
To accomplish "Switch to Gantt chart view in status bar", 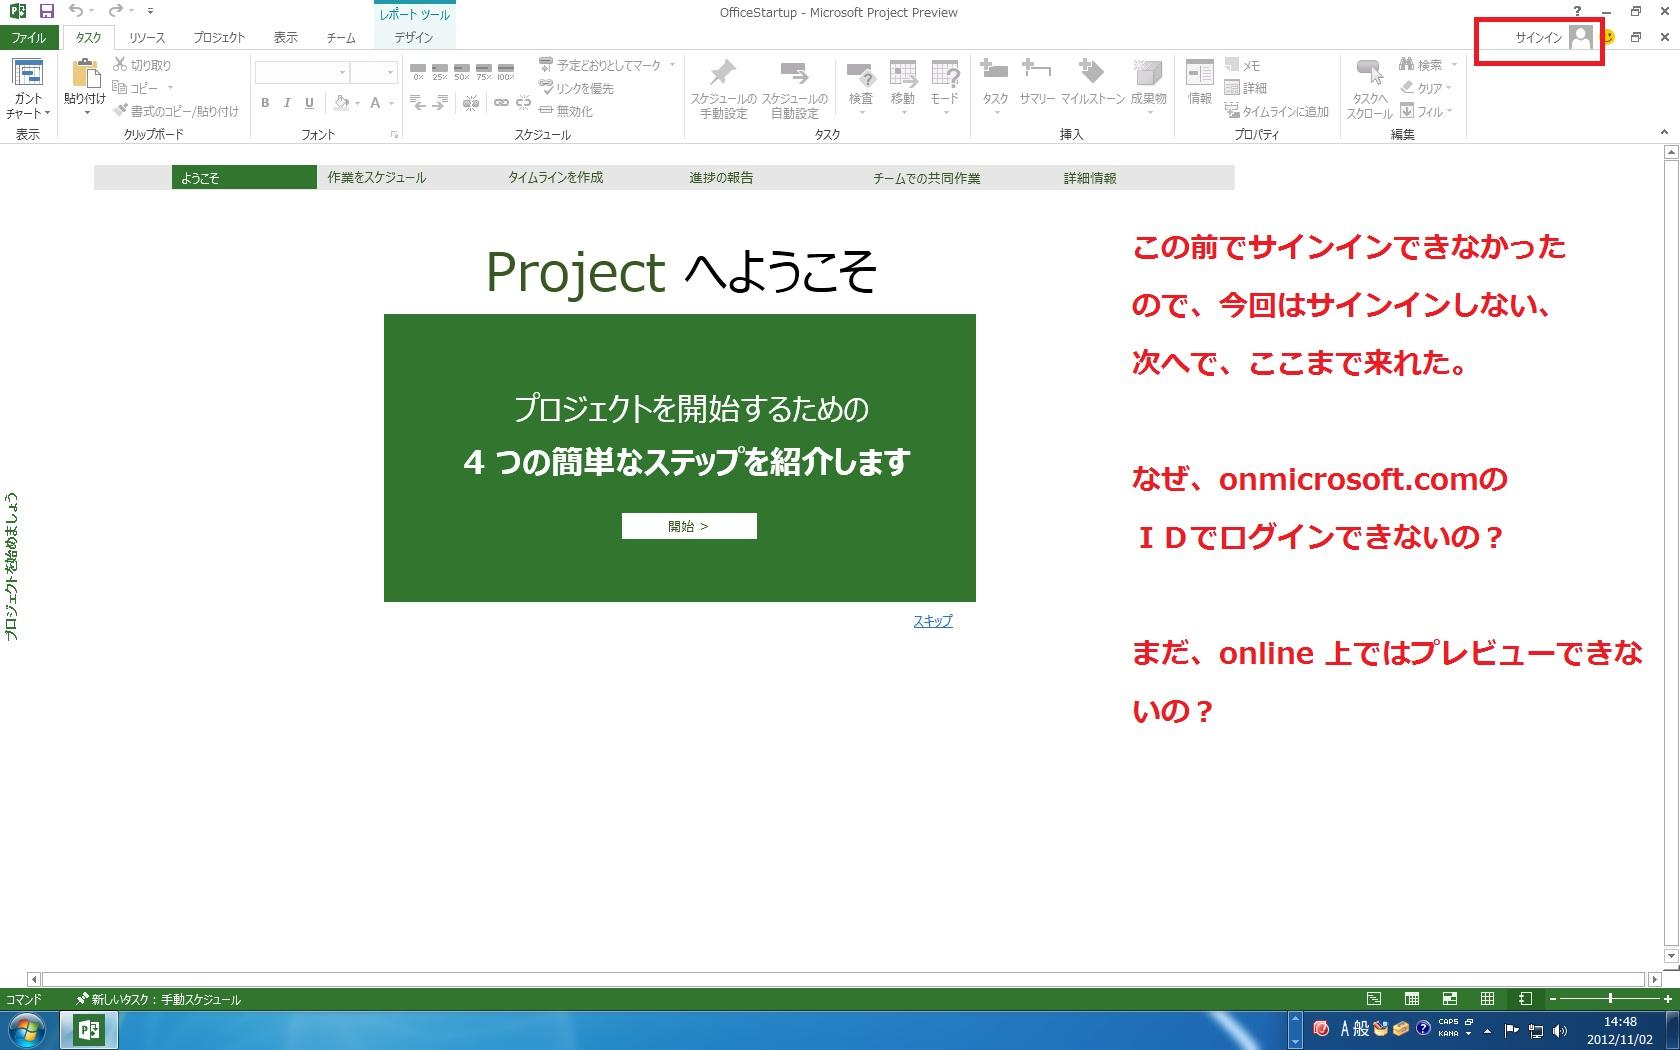I will 1374,999.
